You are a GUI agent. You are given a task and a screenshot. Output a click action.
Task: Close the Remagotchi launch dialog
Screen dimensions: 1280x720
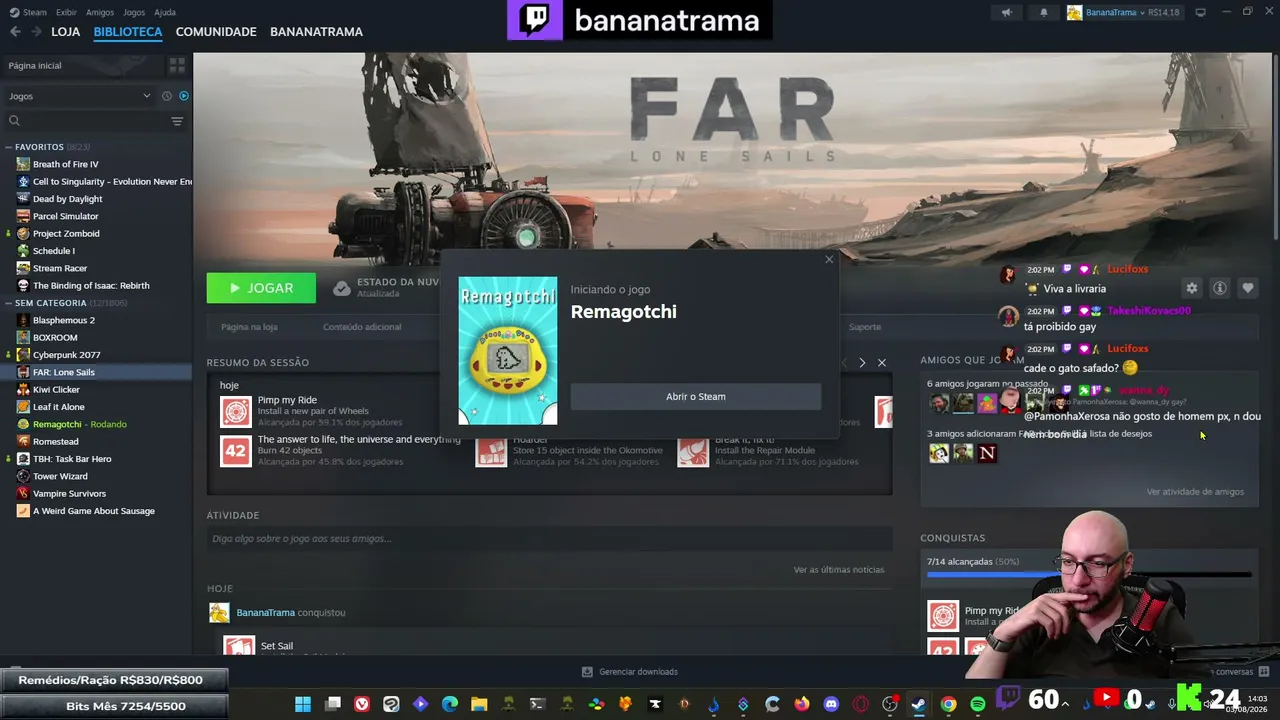[x=829, y=260]
